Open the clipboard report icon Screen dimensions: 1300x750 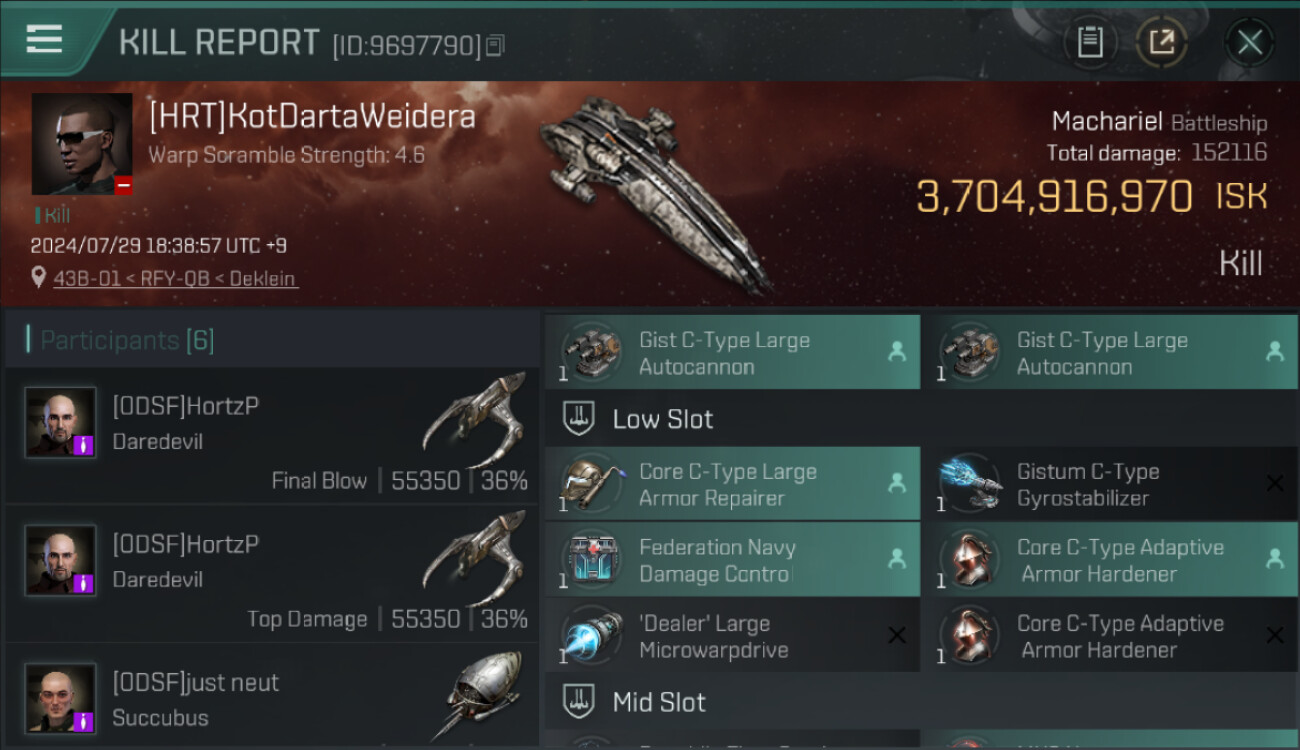(x=1090, y=43)
